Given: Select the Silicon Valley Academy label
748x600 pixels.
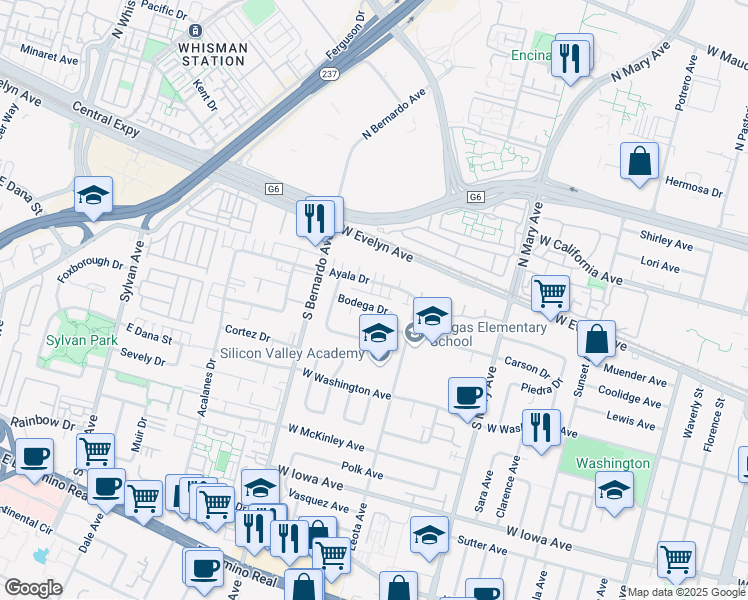Looking at the screenshot, I should (x=292, y=353).
